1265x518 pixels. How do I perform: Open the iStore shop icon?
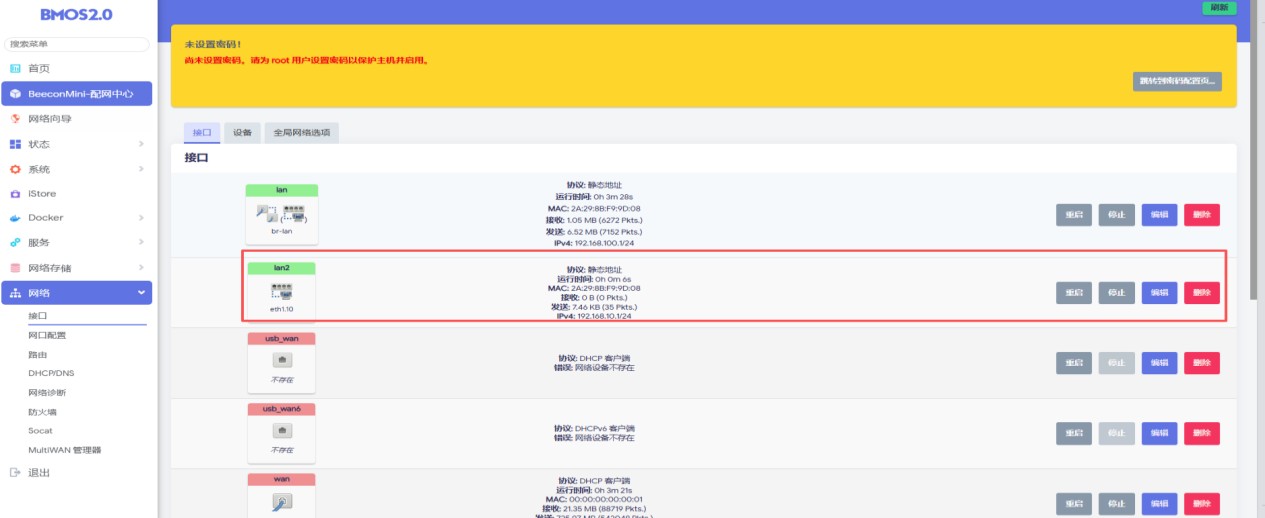15,193
